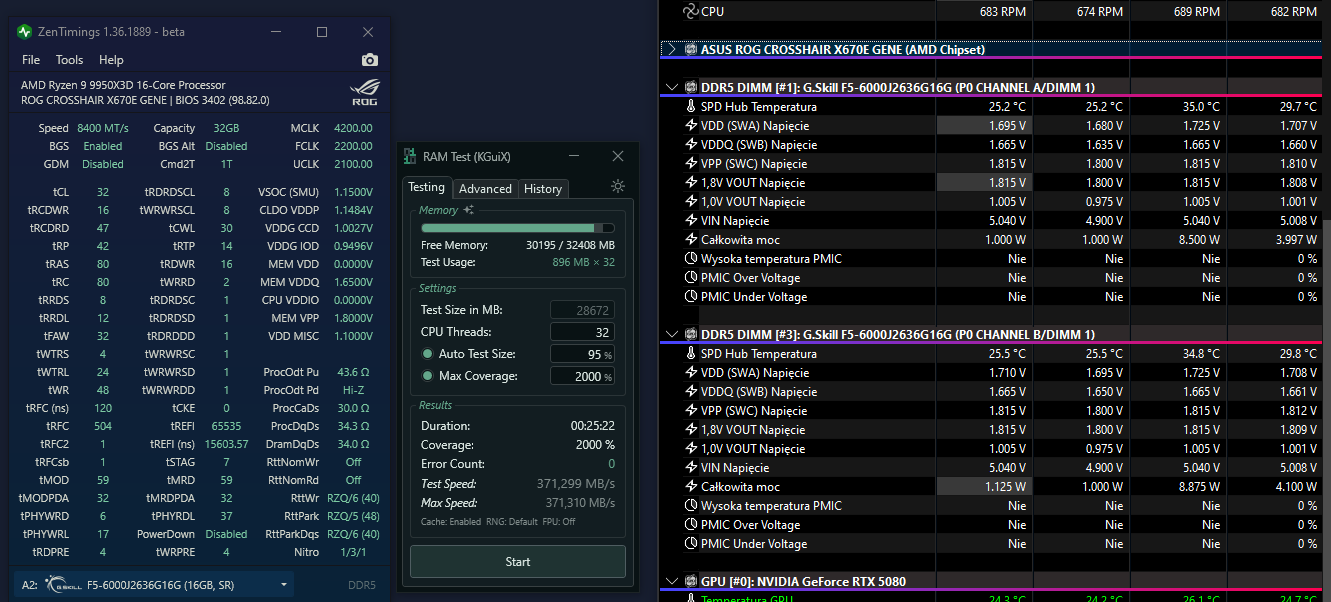Click the CPU fan icon
Image resolution: width=1331 pixels, height=602 pixels.
(690, 12)
